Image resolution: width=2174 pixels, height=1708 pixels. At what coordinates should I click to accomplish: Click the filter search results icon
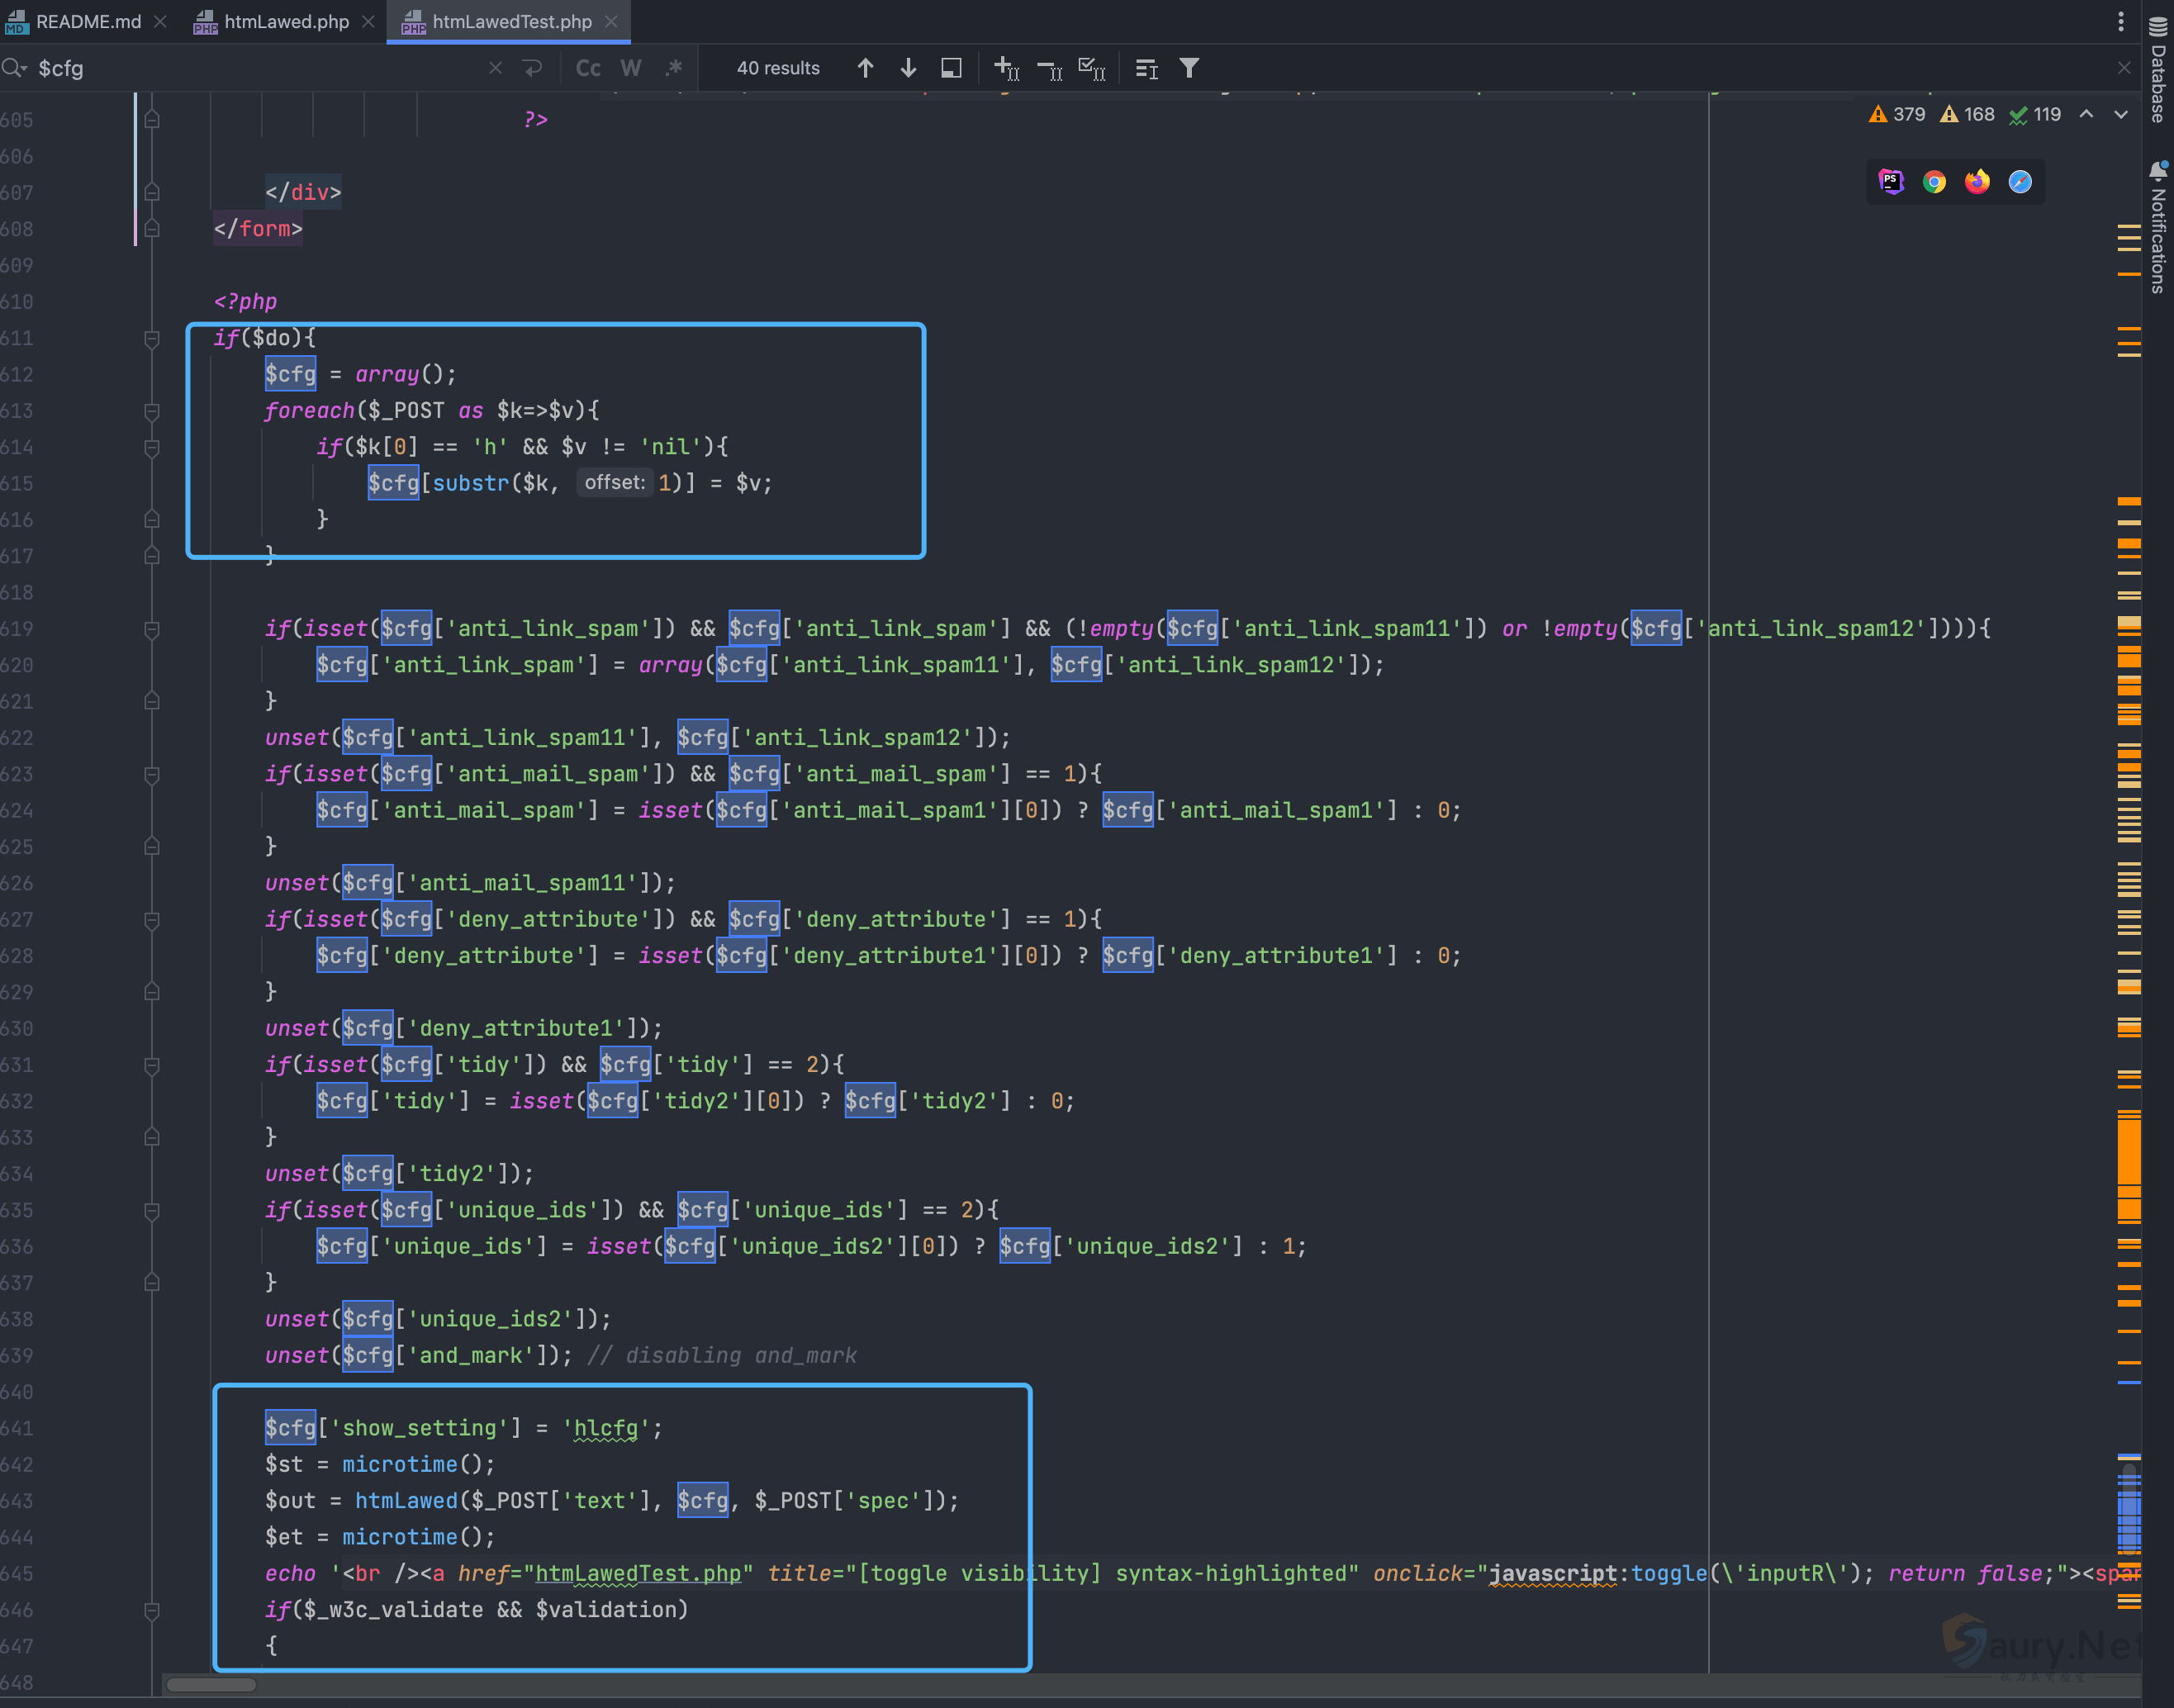coord(1189,68)
